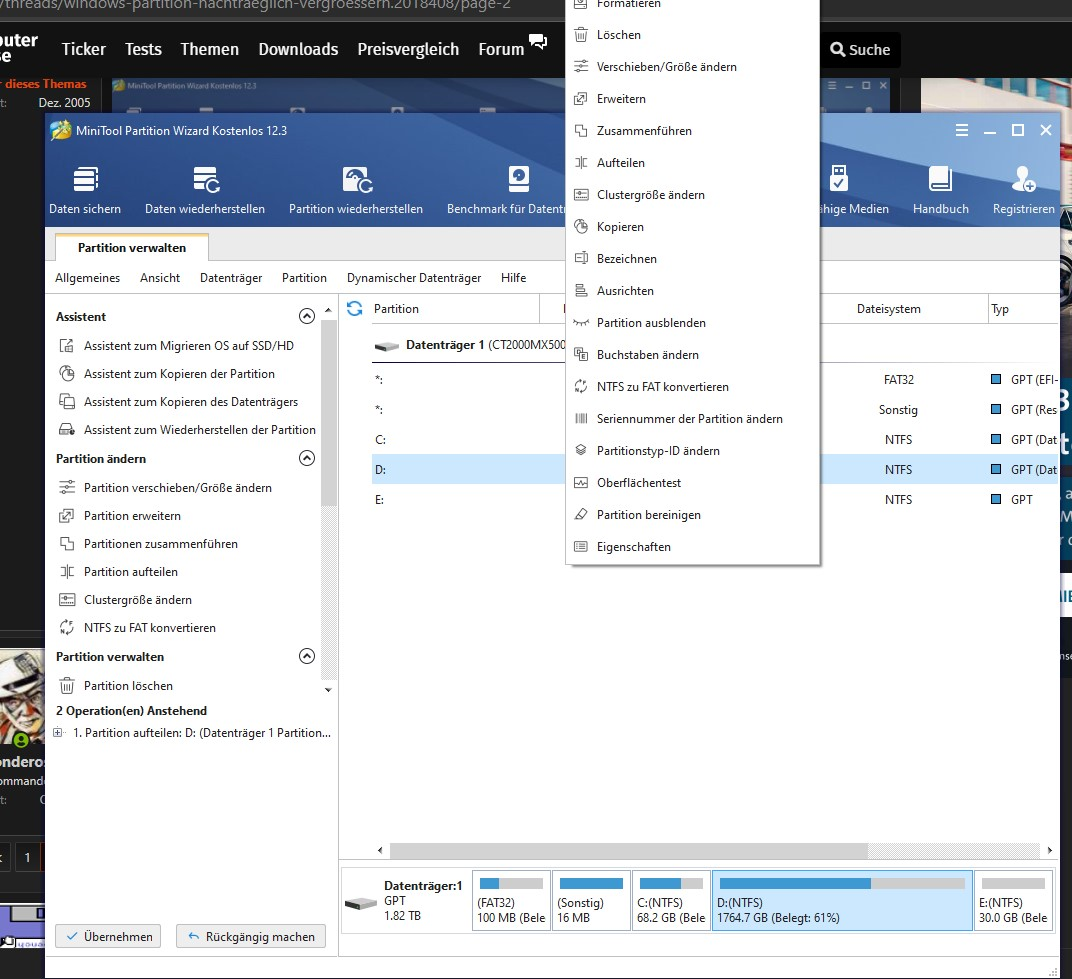
Task: Select Oberflächentest in context menu
Action: pos(693,483)
